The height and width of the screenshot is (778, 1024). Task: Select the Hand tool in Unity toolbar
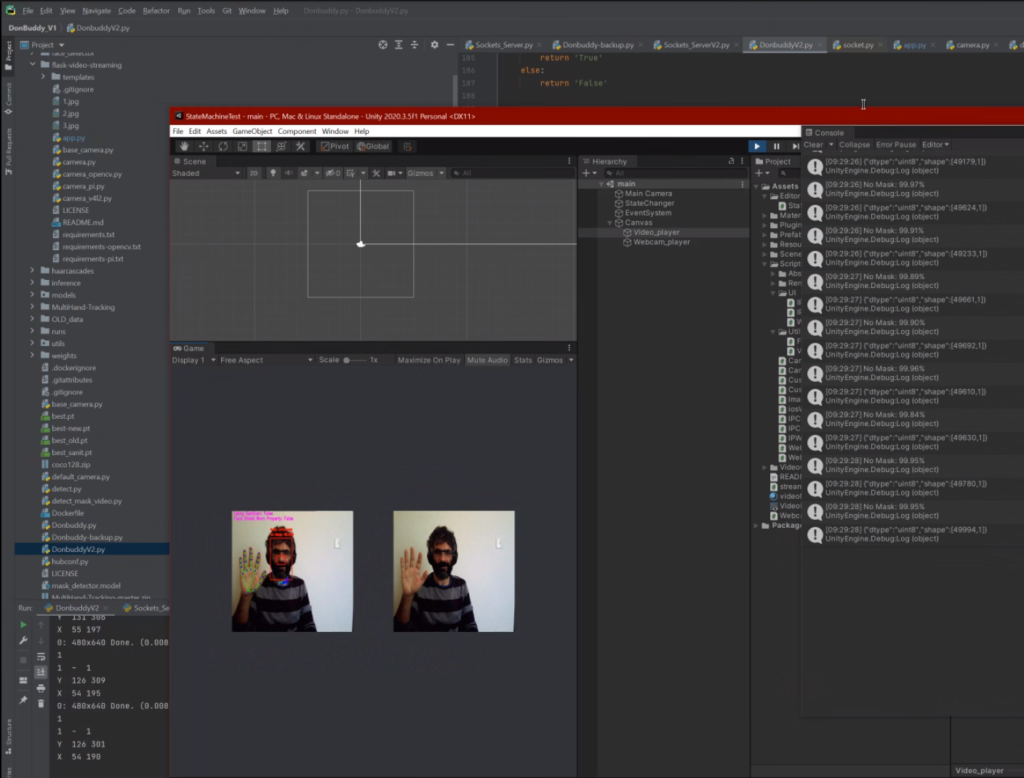click(x=183, y=146)
